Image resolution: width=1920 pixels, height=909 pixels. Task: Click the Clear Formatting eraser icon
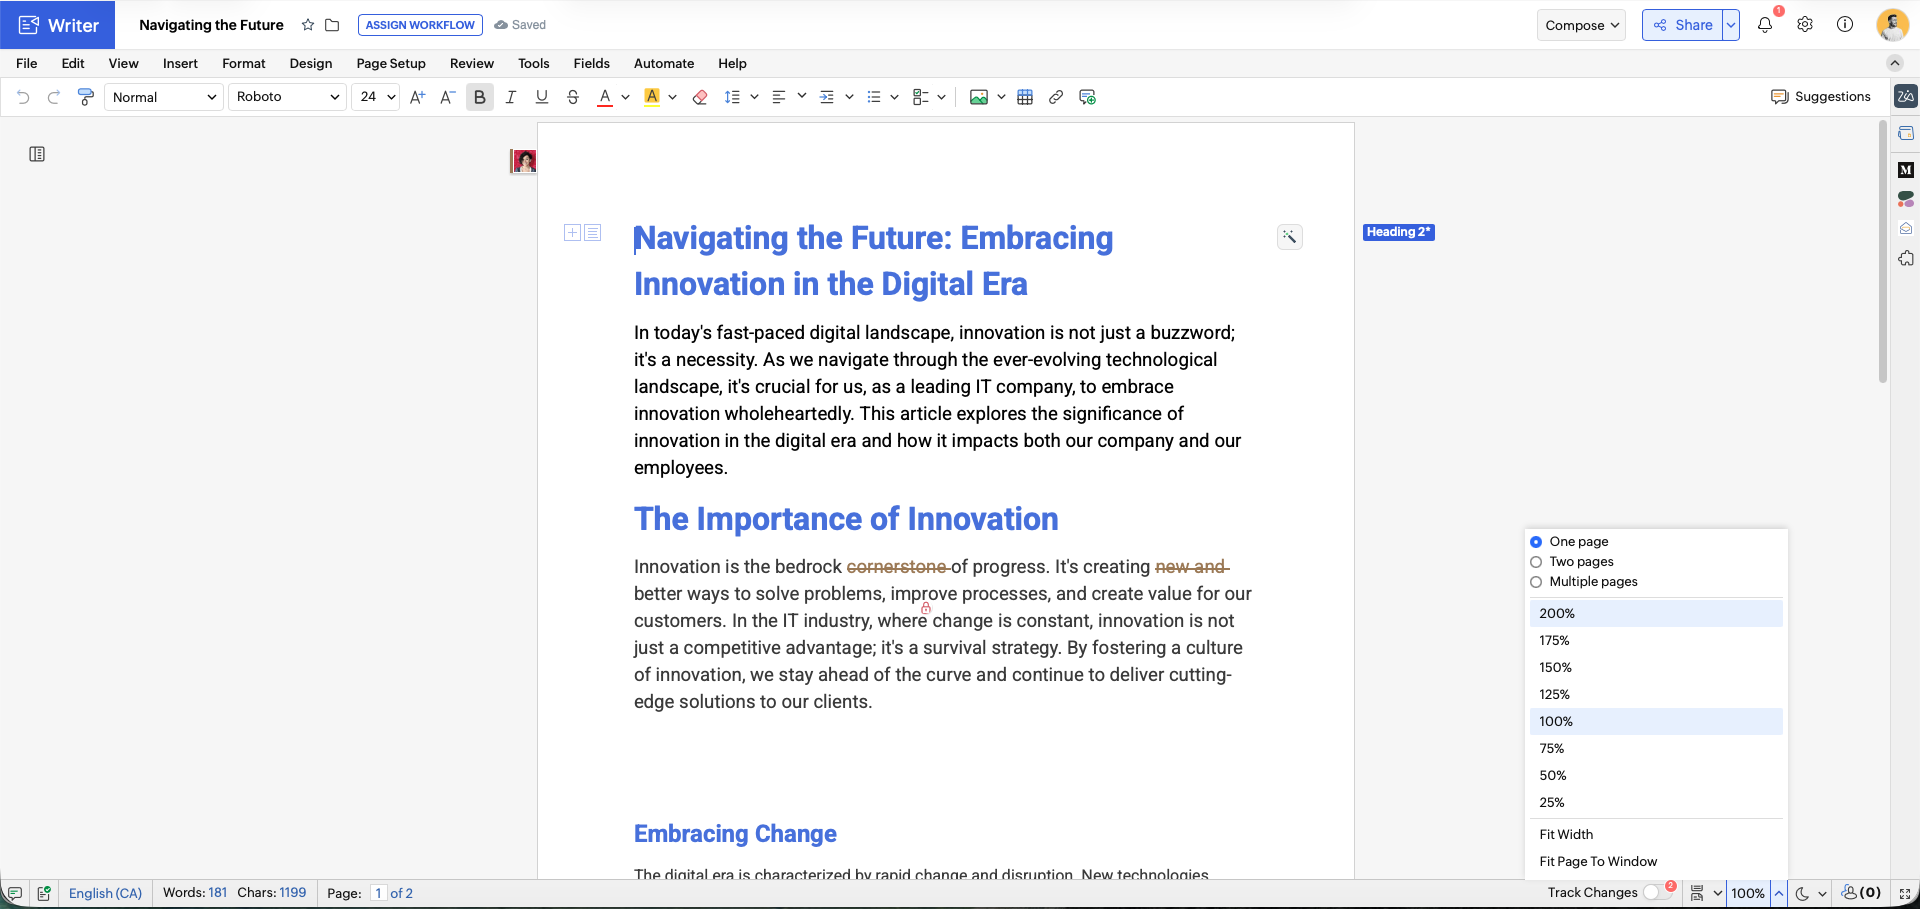(x=700, y=97)
